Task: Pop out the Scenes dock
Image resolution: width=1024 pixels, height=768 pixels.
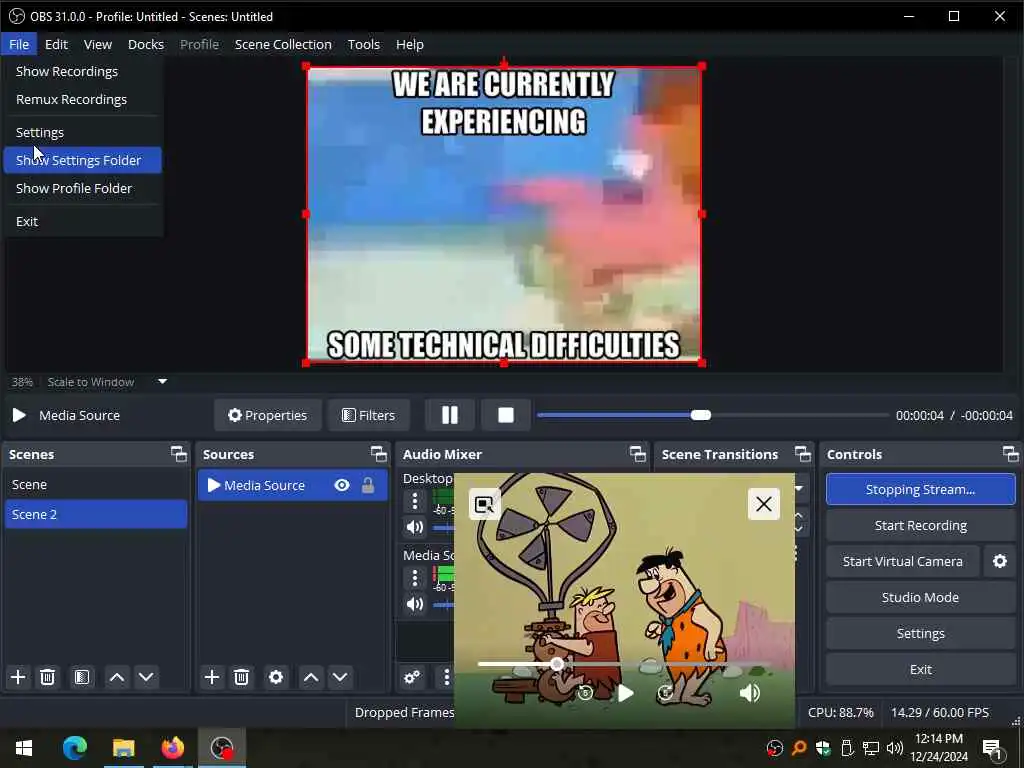Action: (x=178, y=454)
